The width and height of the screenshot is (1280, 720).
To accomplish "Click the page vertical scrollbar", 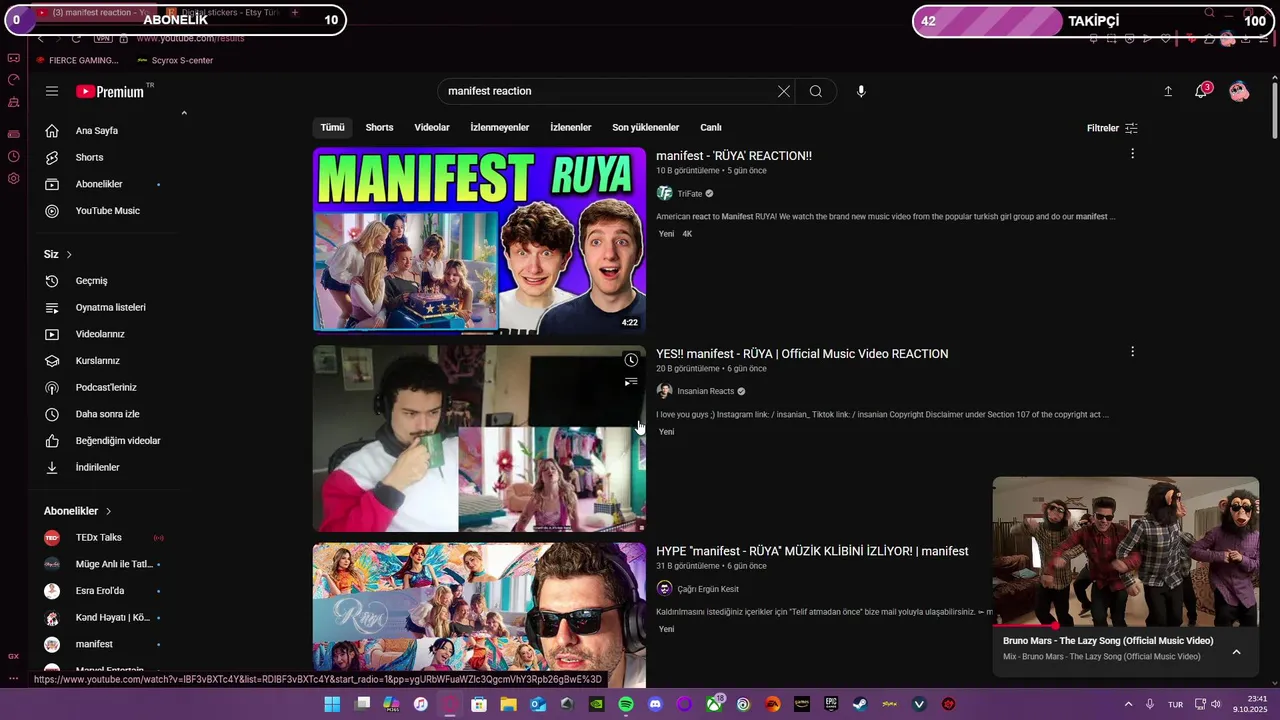I will click(1274, 110).
